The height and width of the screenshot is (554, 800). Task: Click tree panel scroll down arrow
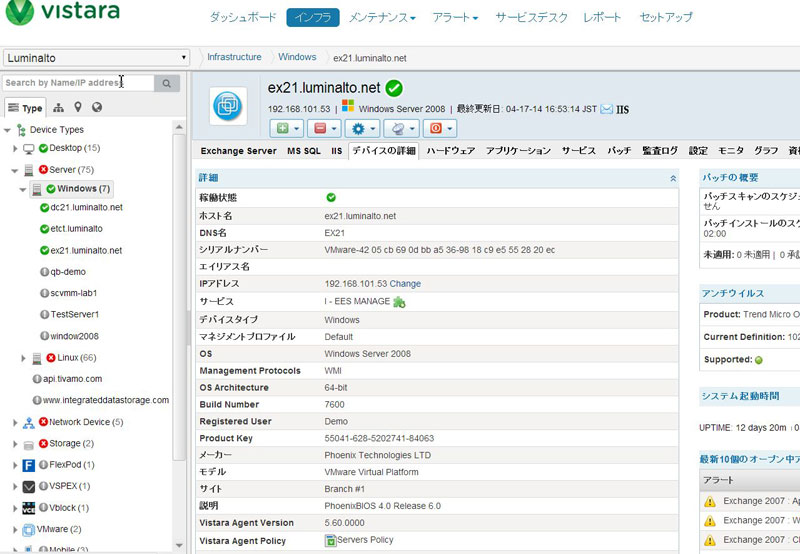[x=179, y=545]
